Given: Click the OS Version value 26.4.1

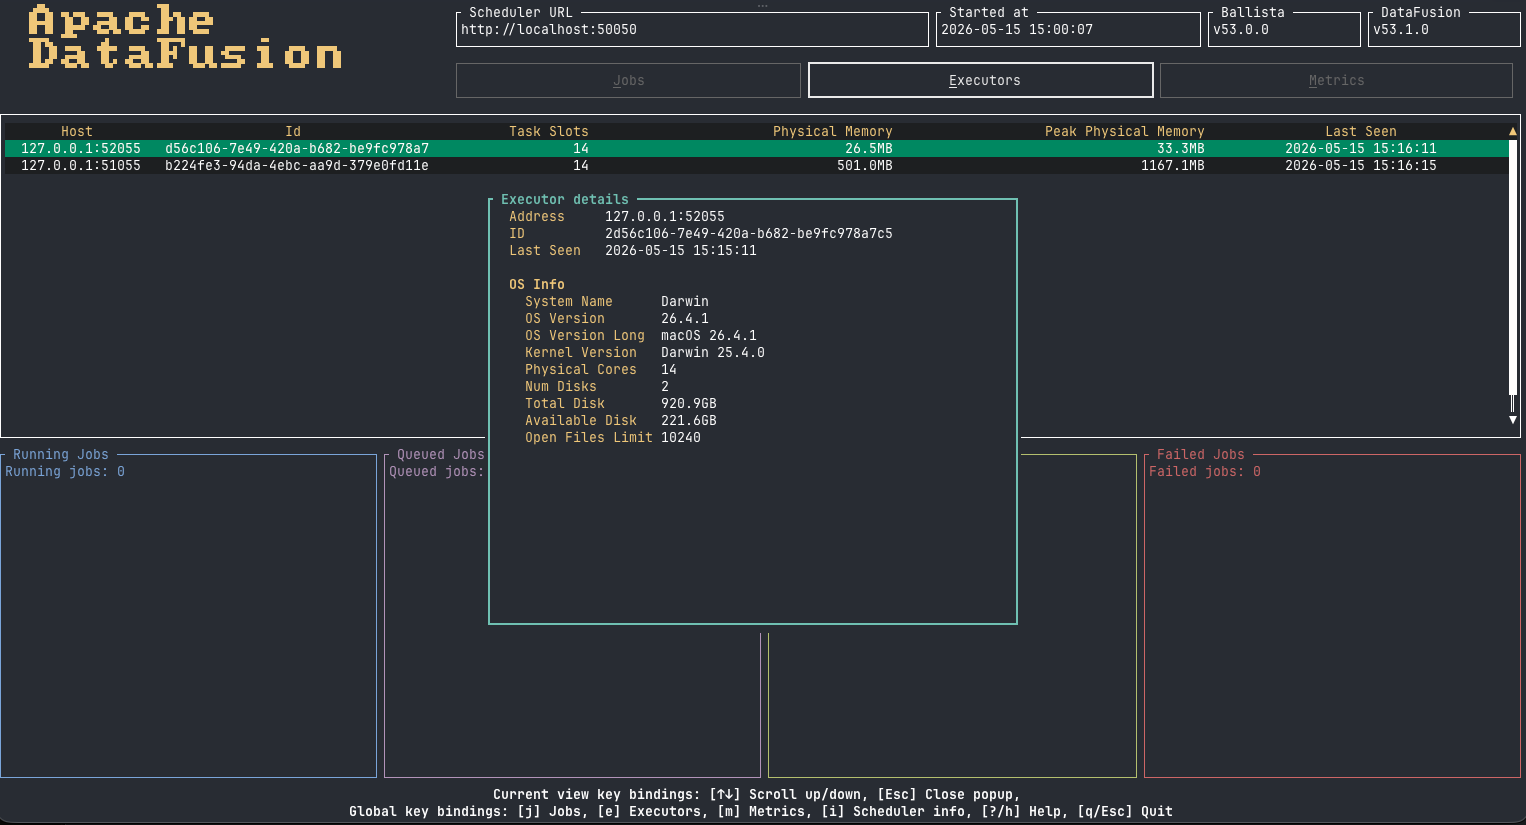Looking at the screenshot, I should pos(685,319).
